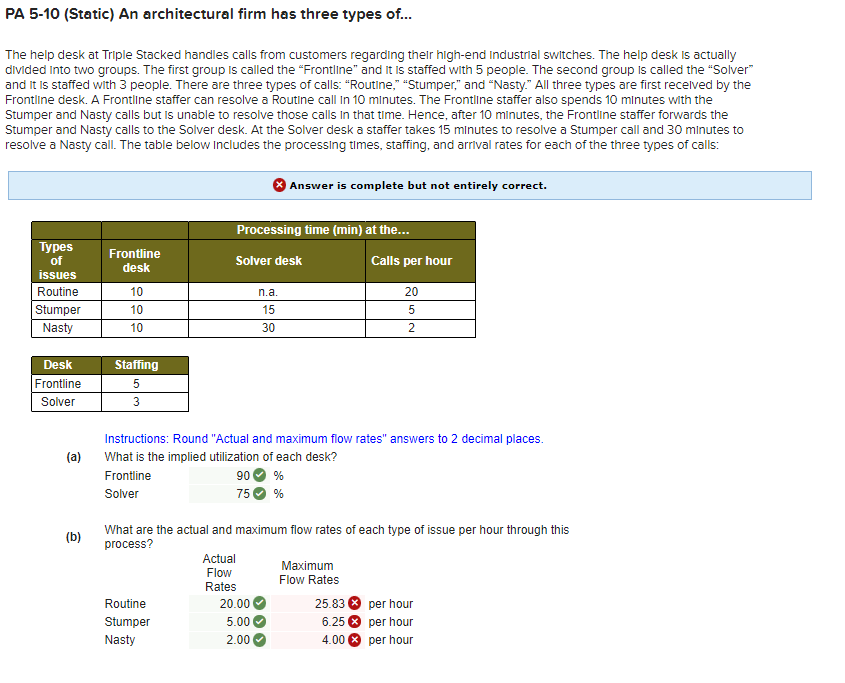Click the staffing value '3' for Solver
Screen dimensions: 845x683
click(136, 402)
